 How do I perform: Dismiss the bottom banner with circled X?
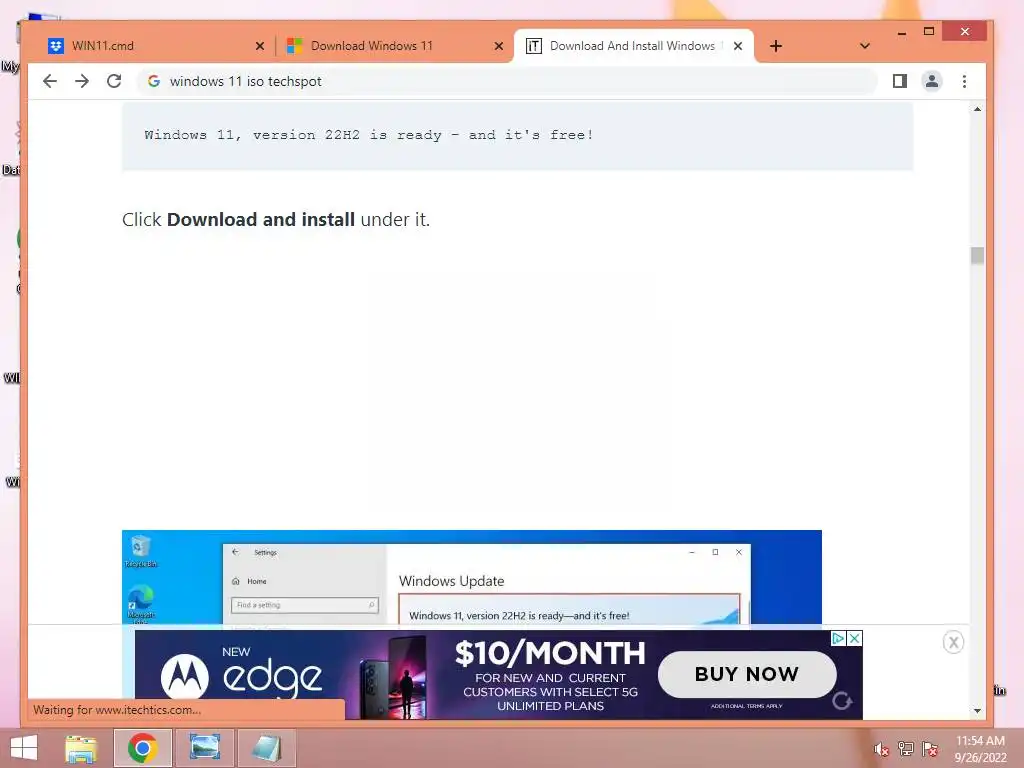[953, 643]
